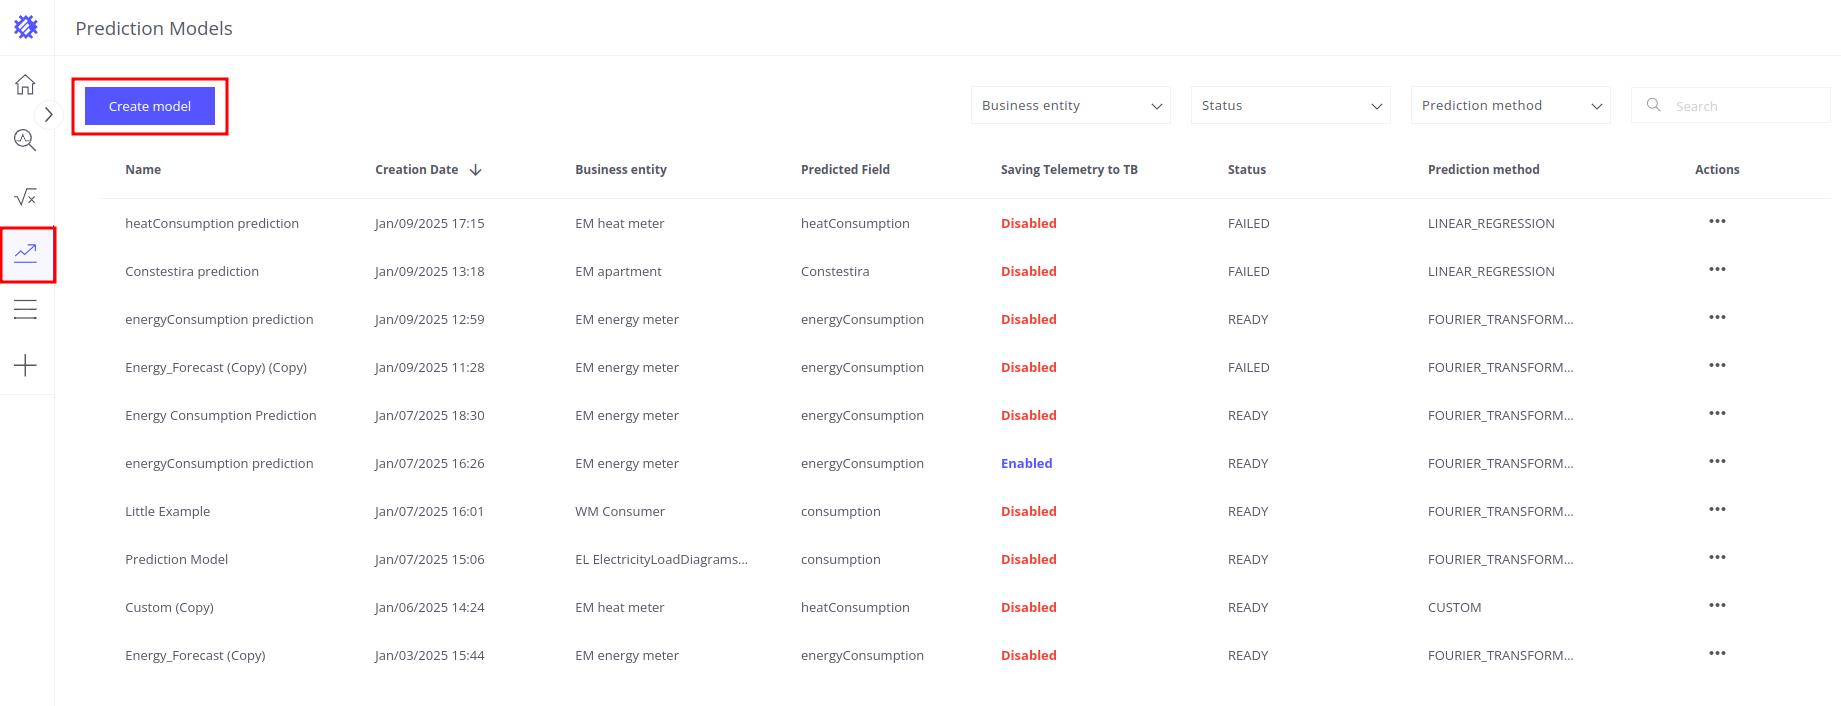Toggle Enabled telemetry status for energyConsumption prediction
This screenshot has height=706, width=1841.
pos(1026,463)
